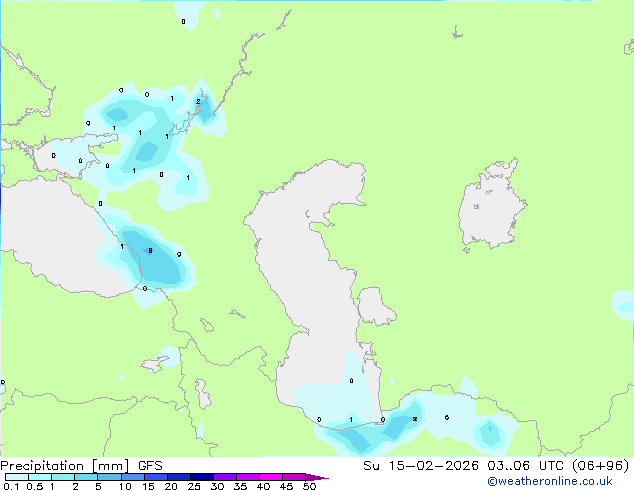Click the '0.1' legend scale label

pyautogui.click(x=12, y=486)
